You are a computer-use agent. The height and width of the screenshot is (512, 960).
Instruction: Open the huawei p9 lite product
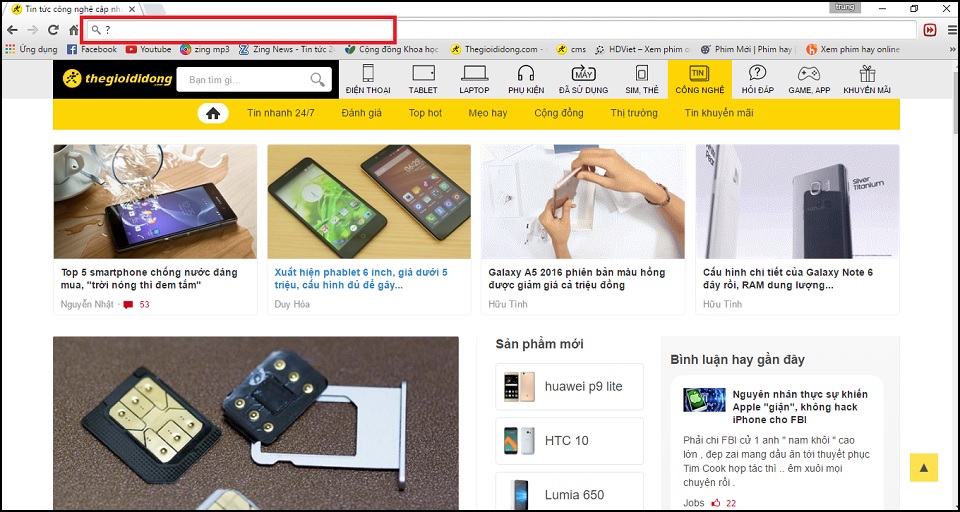coord(569,386)
